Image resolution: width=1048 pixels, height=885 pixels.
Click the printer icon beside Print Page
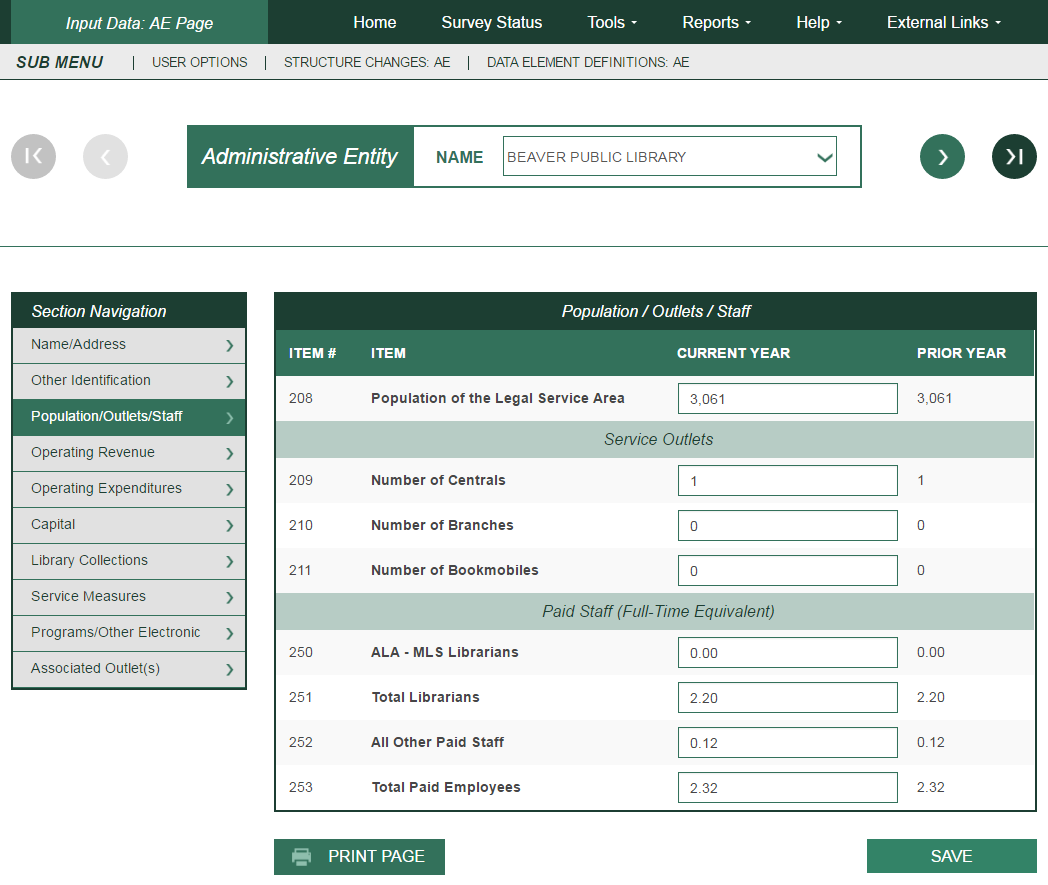pyautogui.click(x=301, y=857)
